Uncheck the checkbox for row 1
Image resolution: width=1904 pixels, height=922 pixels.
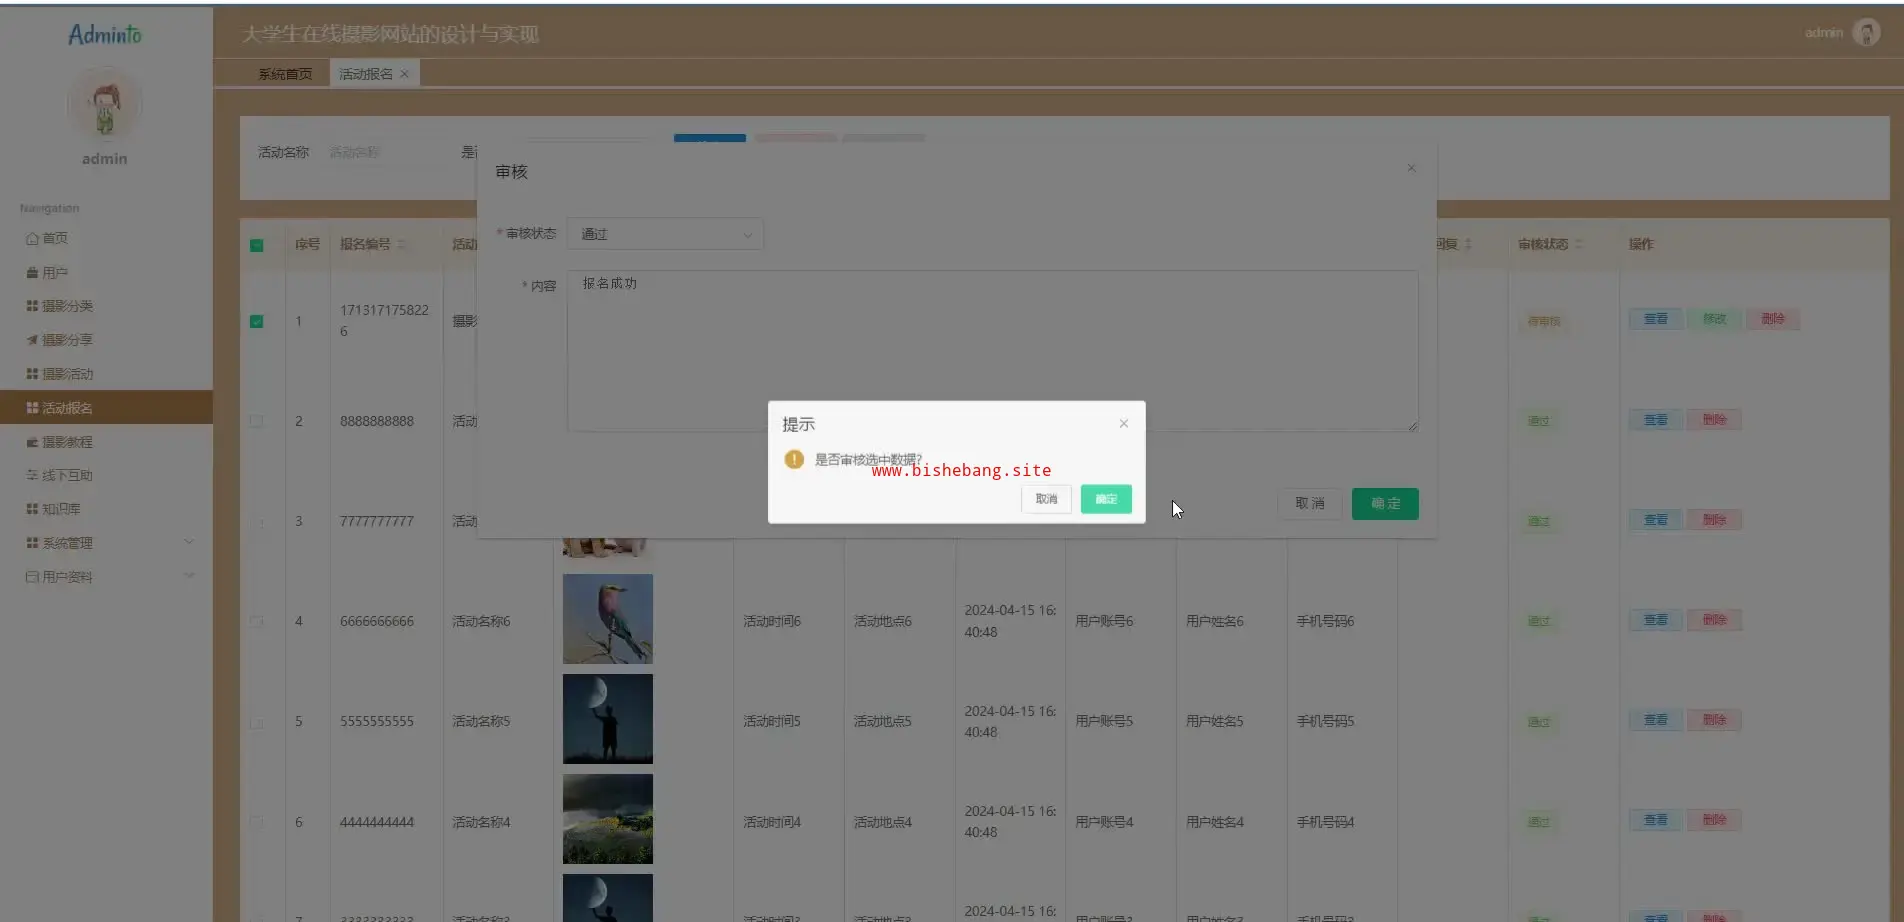tap(257, 321)
